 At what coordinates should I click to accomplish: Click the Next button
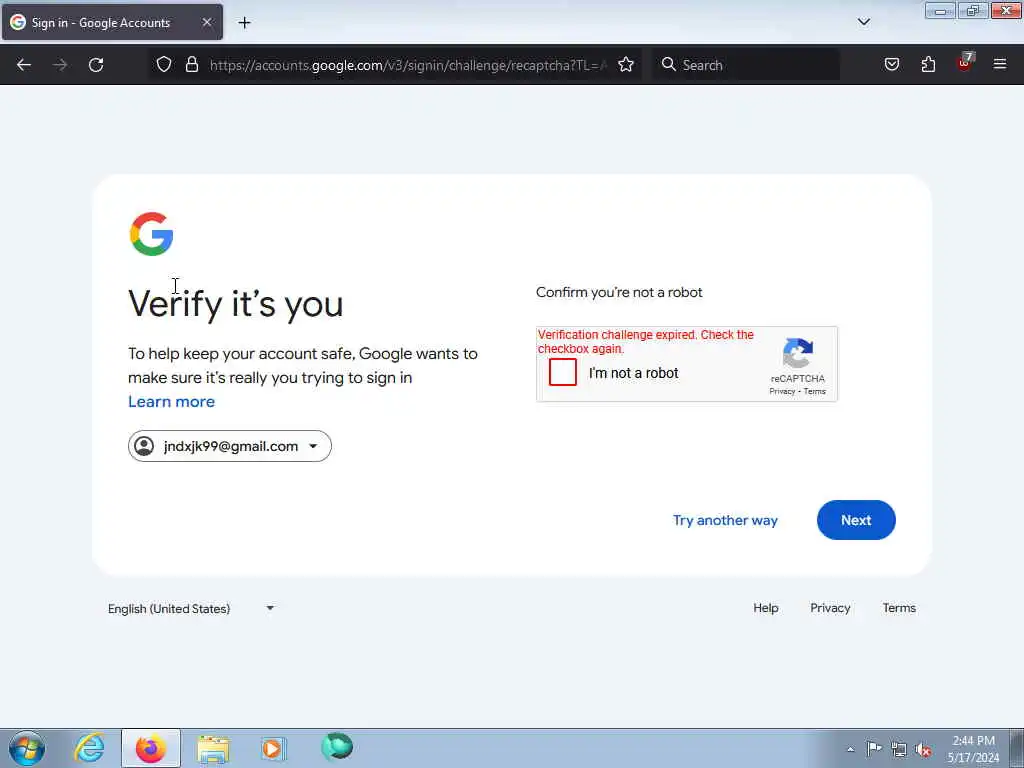856,520
